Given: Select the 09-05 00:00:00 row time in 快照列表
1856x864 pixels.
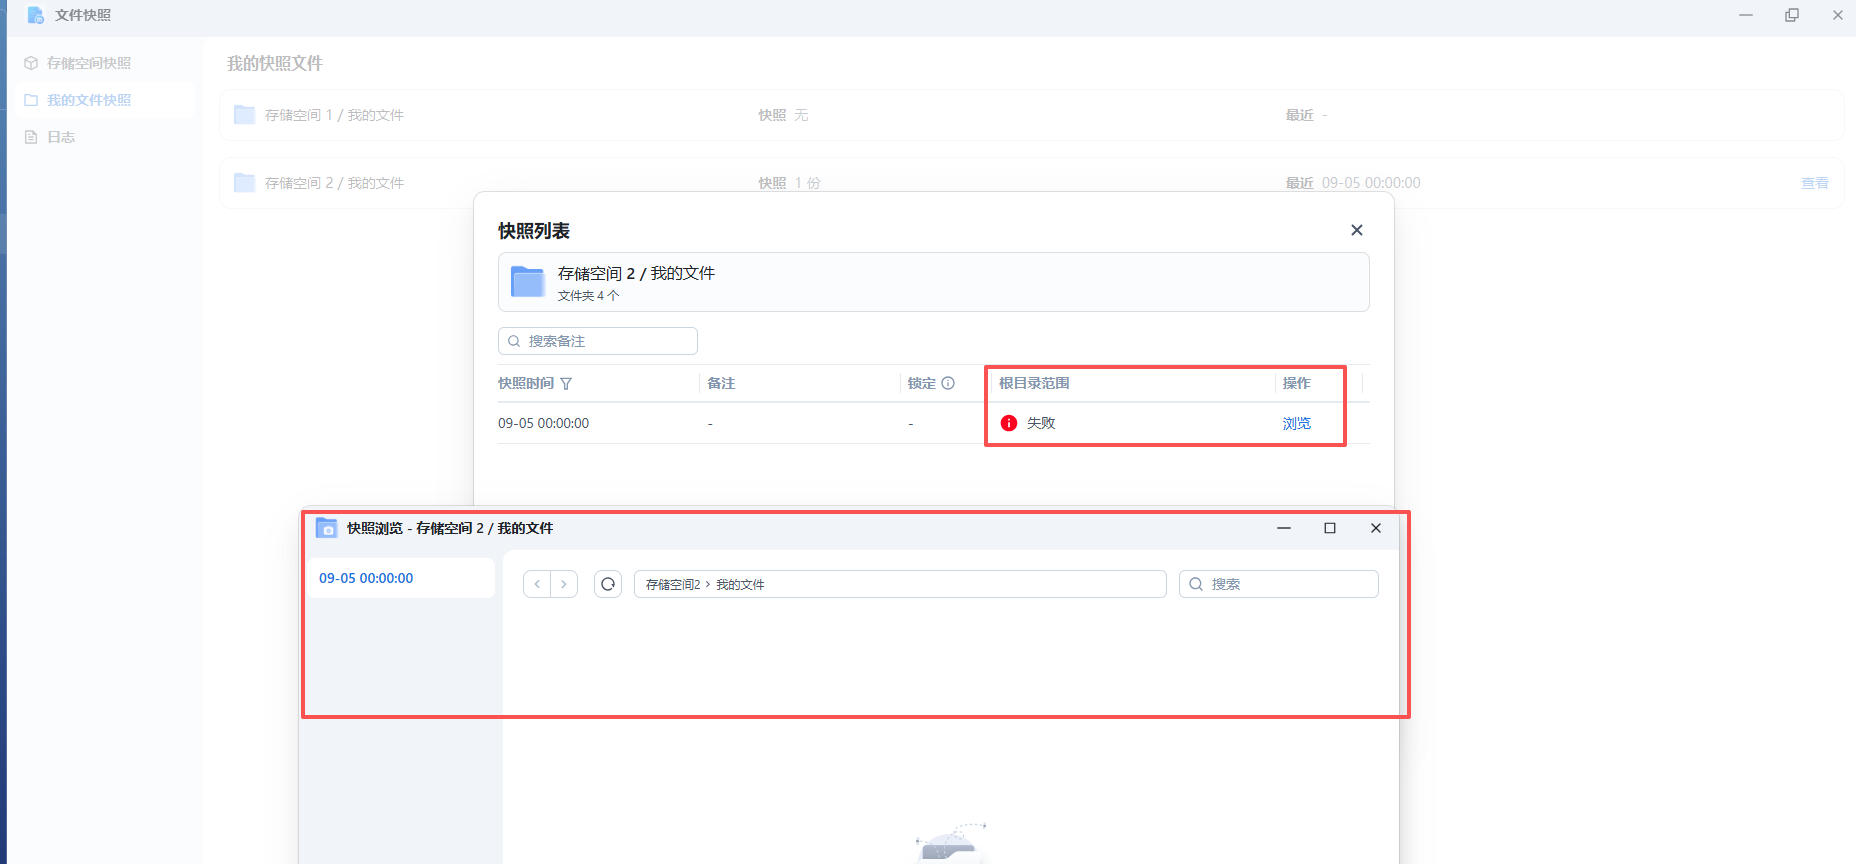Looking at the screenshot, I should click(x=544, y=423).
